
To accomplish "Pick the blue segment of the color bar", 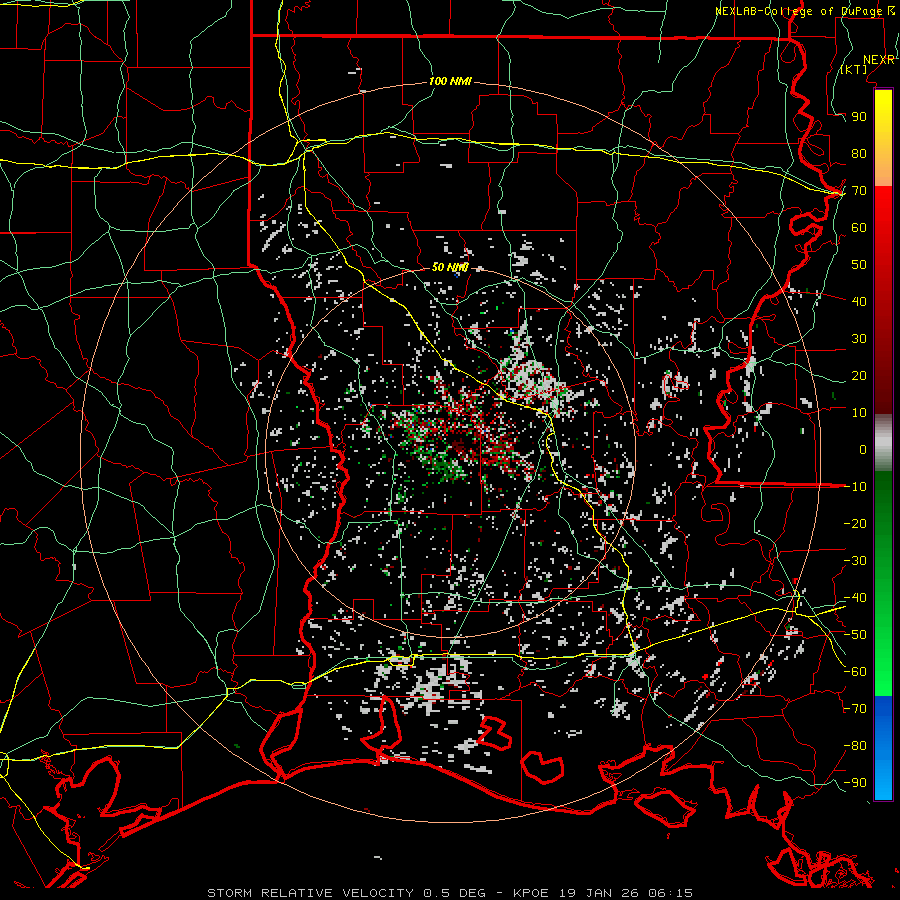I will [883, 748].
